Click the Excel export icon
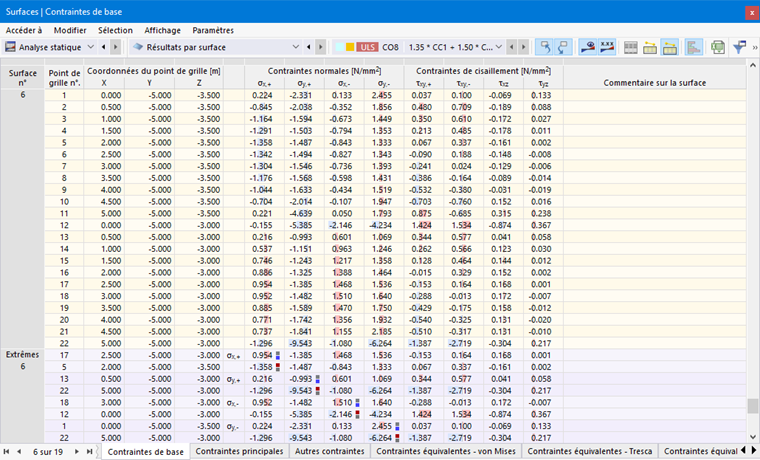This screenshot has height=460, width=760. pos(718,48)
